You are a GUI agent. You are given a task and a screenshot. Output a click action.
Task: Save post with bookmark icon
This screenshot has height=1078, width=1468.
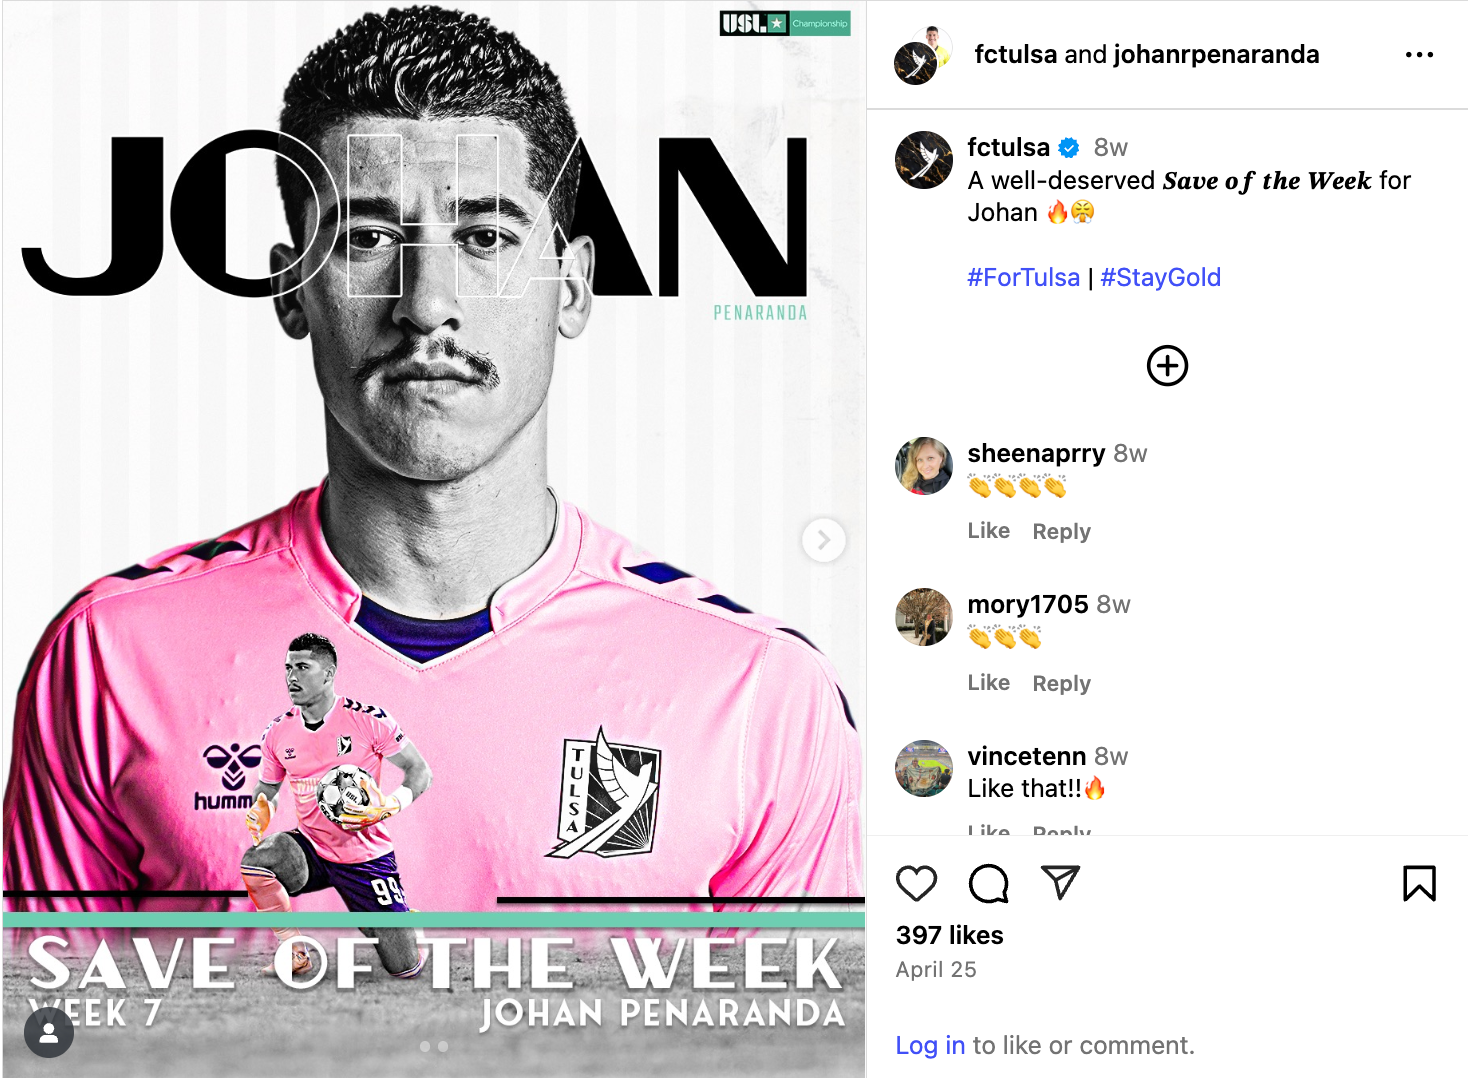pyautogui.click(x=1419, y=883)
